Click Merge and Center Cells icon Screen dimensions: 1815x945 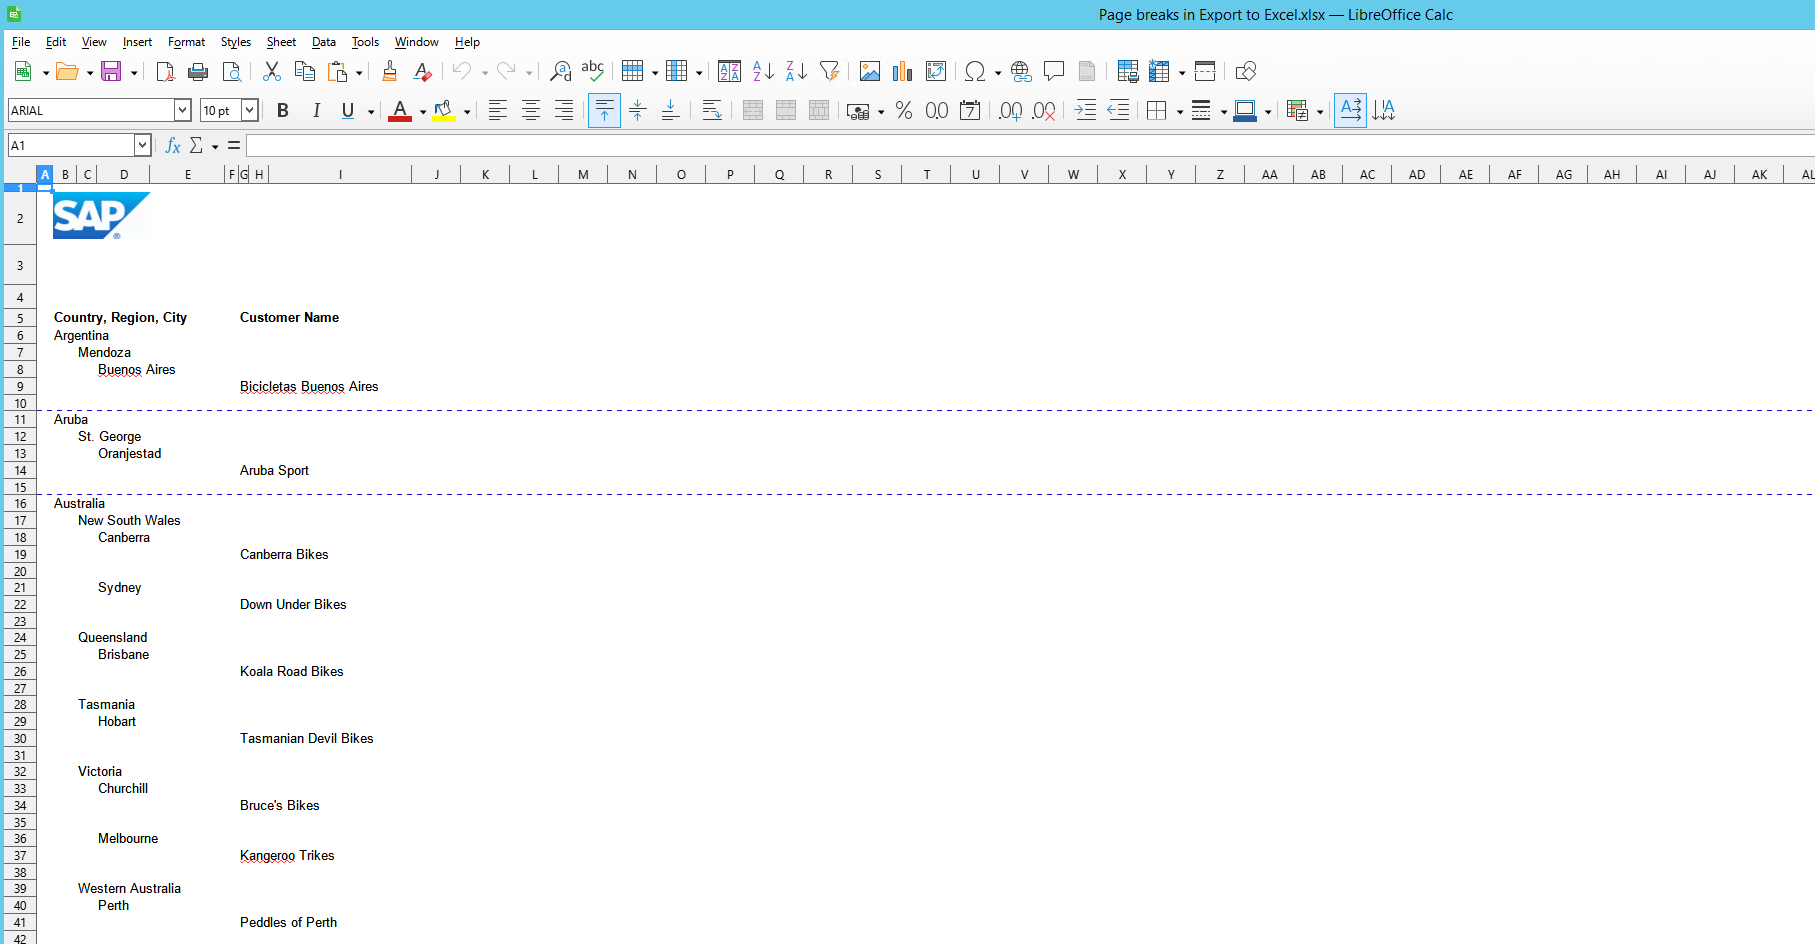click(753, 110)
